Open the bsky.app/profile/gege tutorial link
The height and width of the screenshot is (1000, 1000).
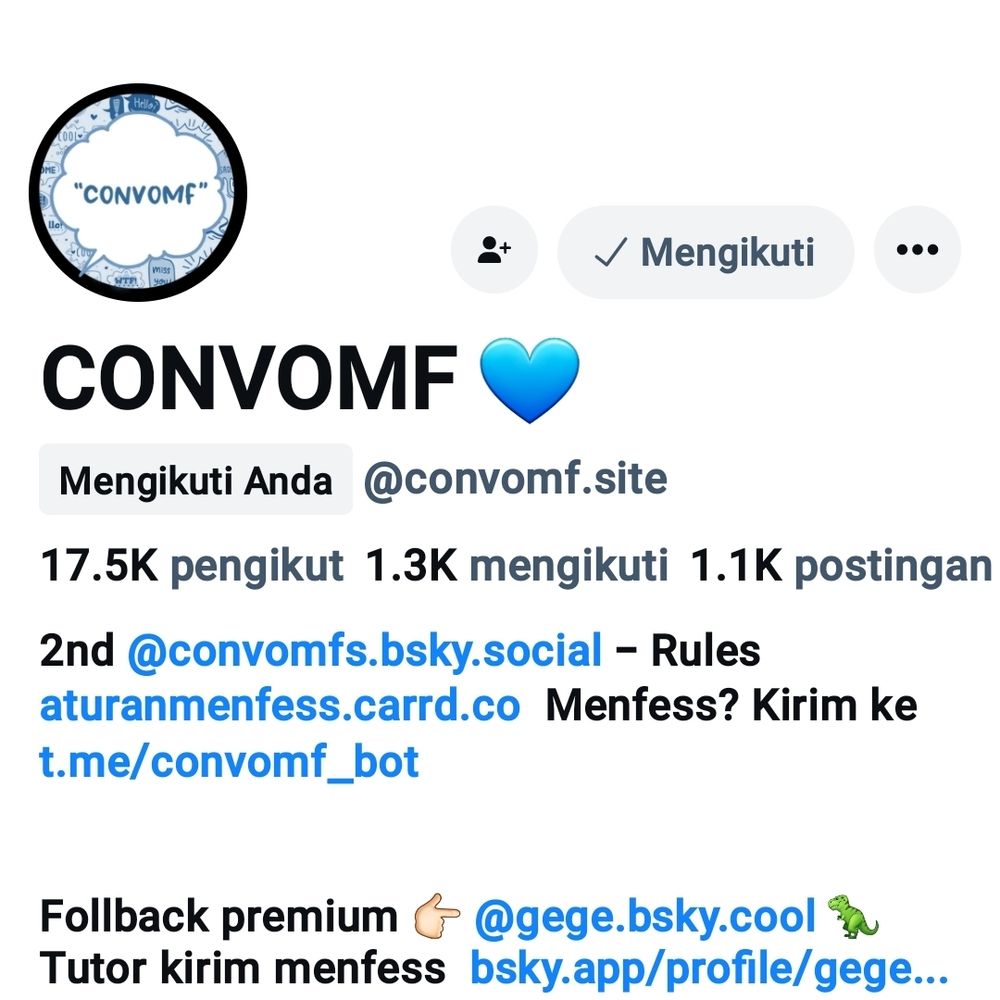(x=709, y=969)
